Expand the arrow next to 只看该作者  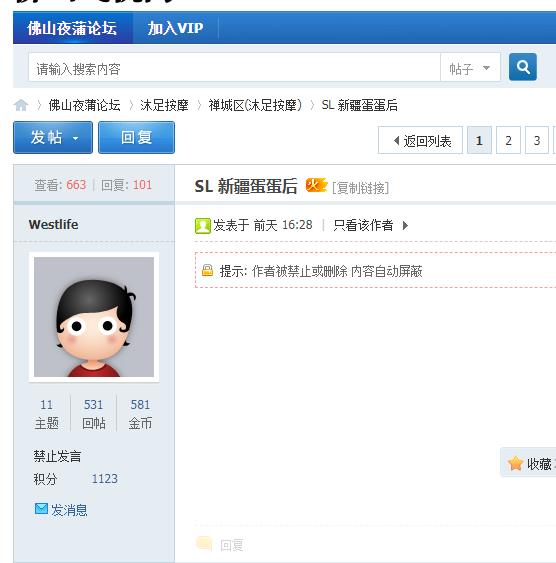(405, 225)
